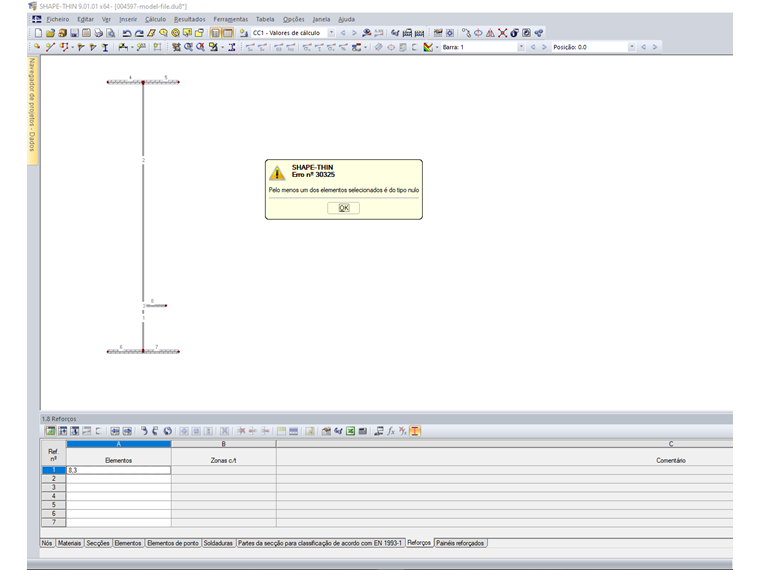Open the Editar menu
760x570 pixels.
pos(85,19)
